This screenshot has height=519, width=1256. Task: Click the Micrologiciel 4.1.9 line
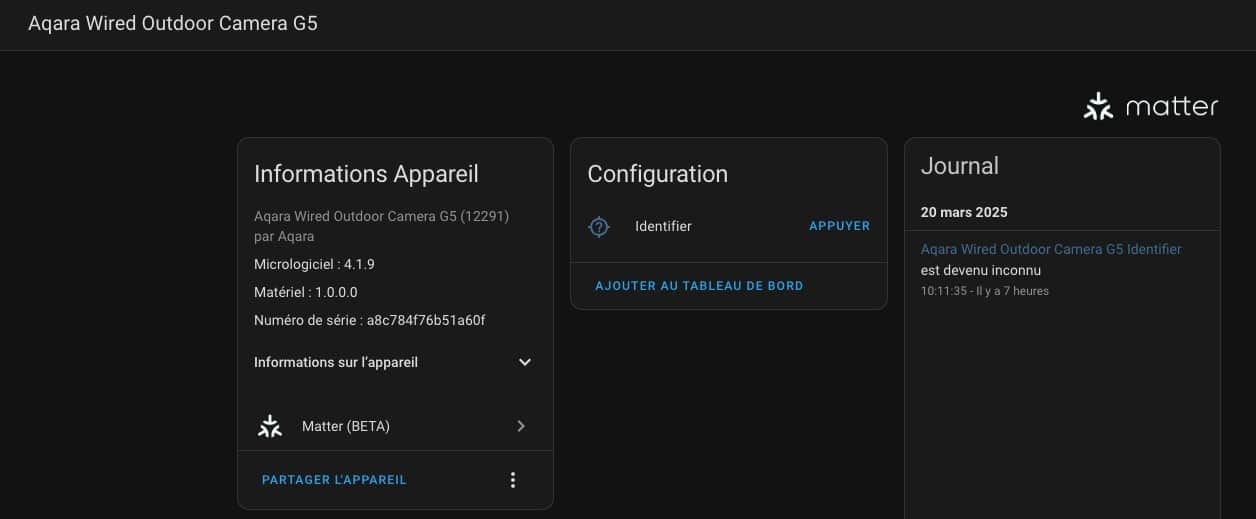(314, 264)
